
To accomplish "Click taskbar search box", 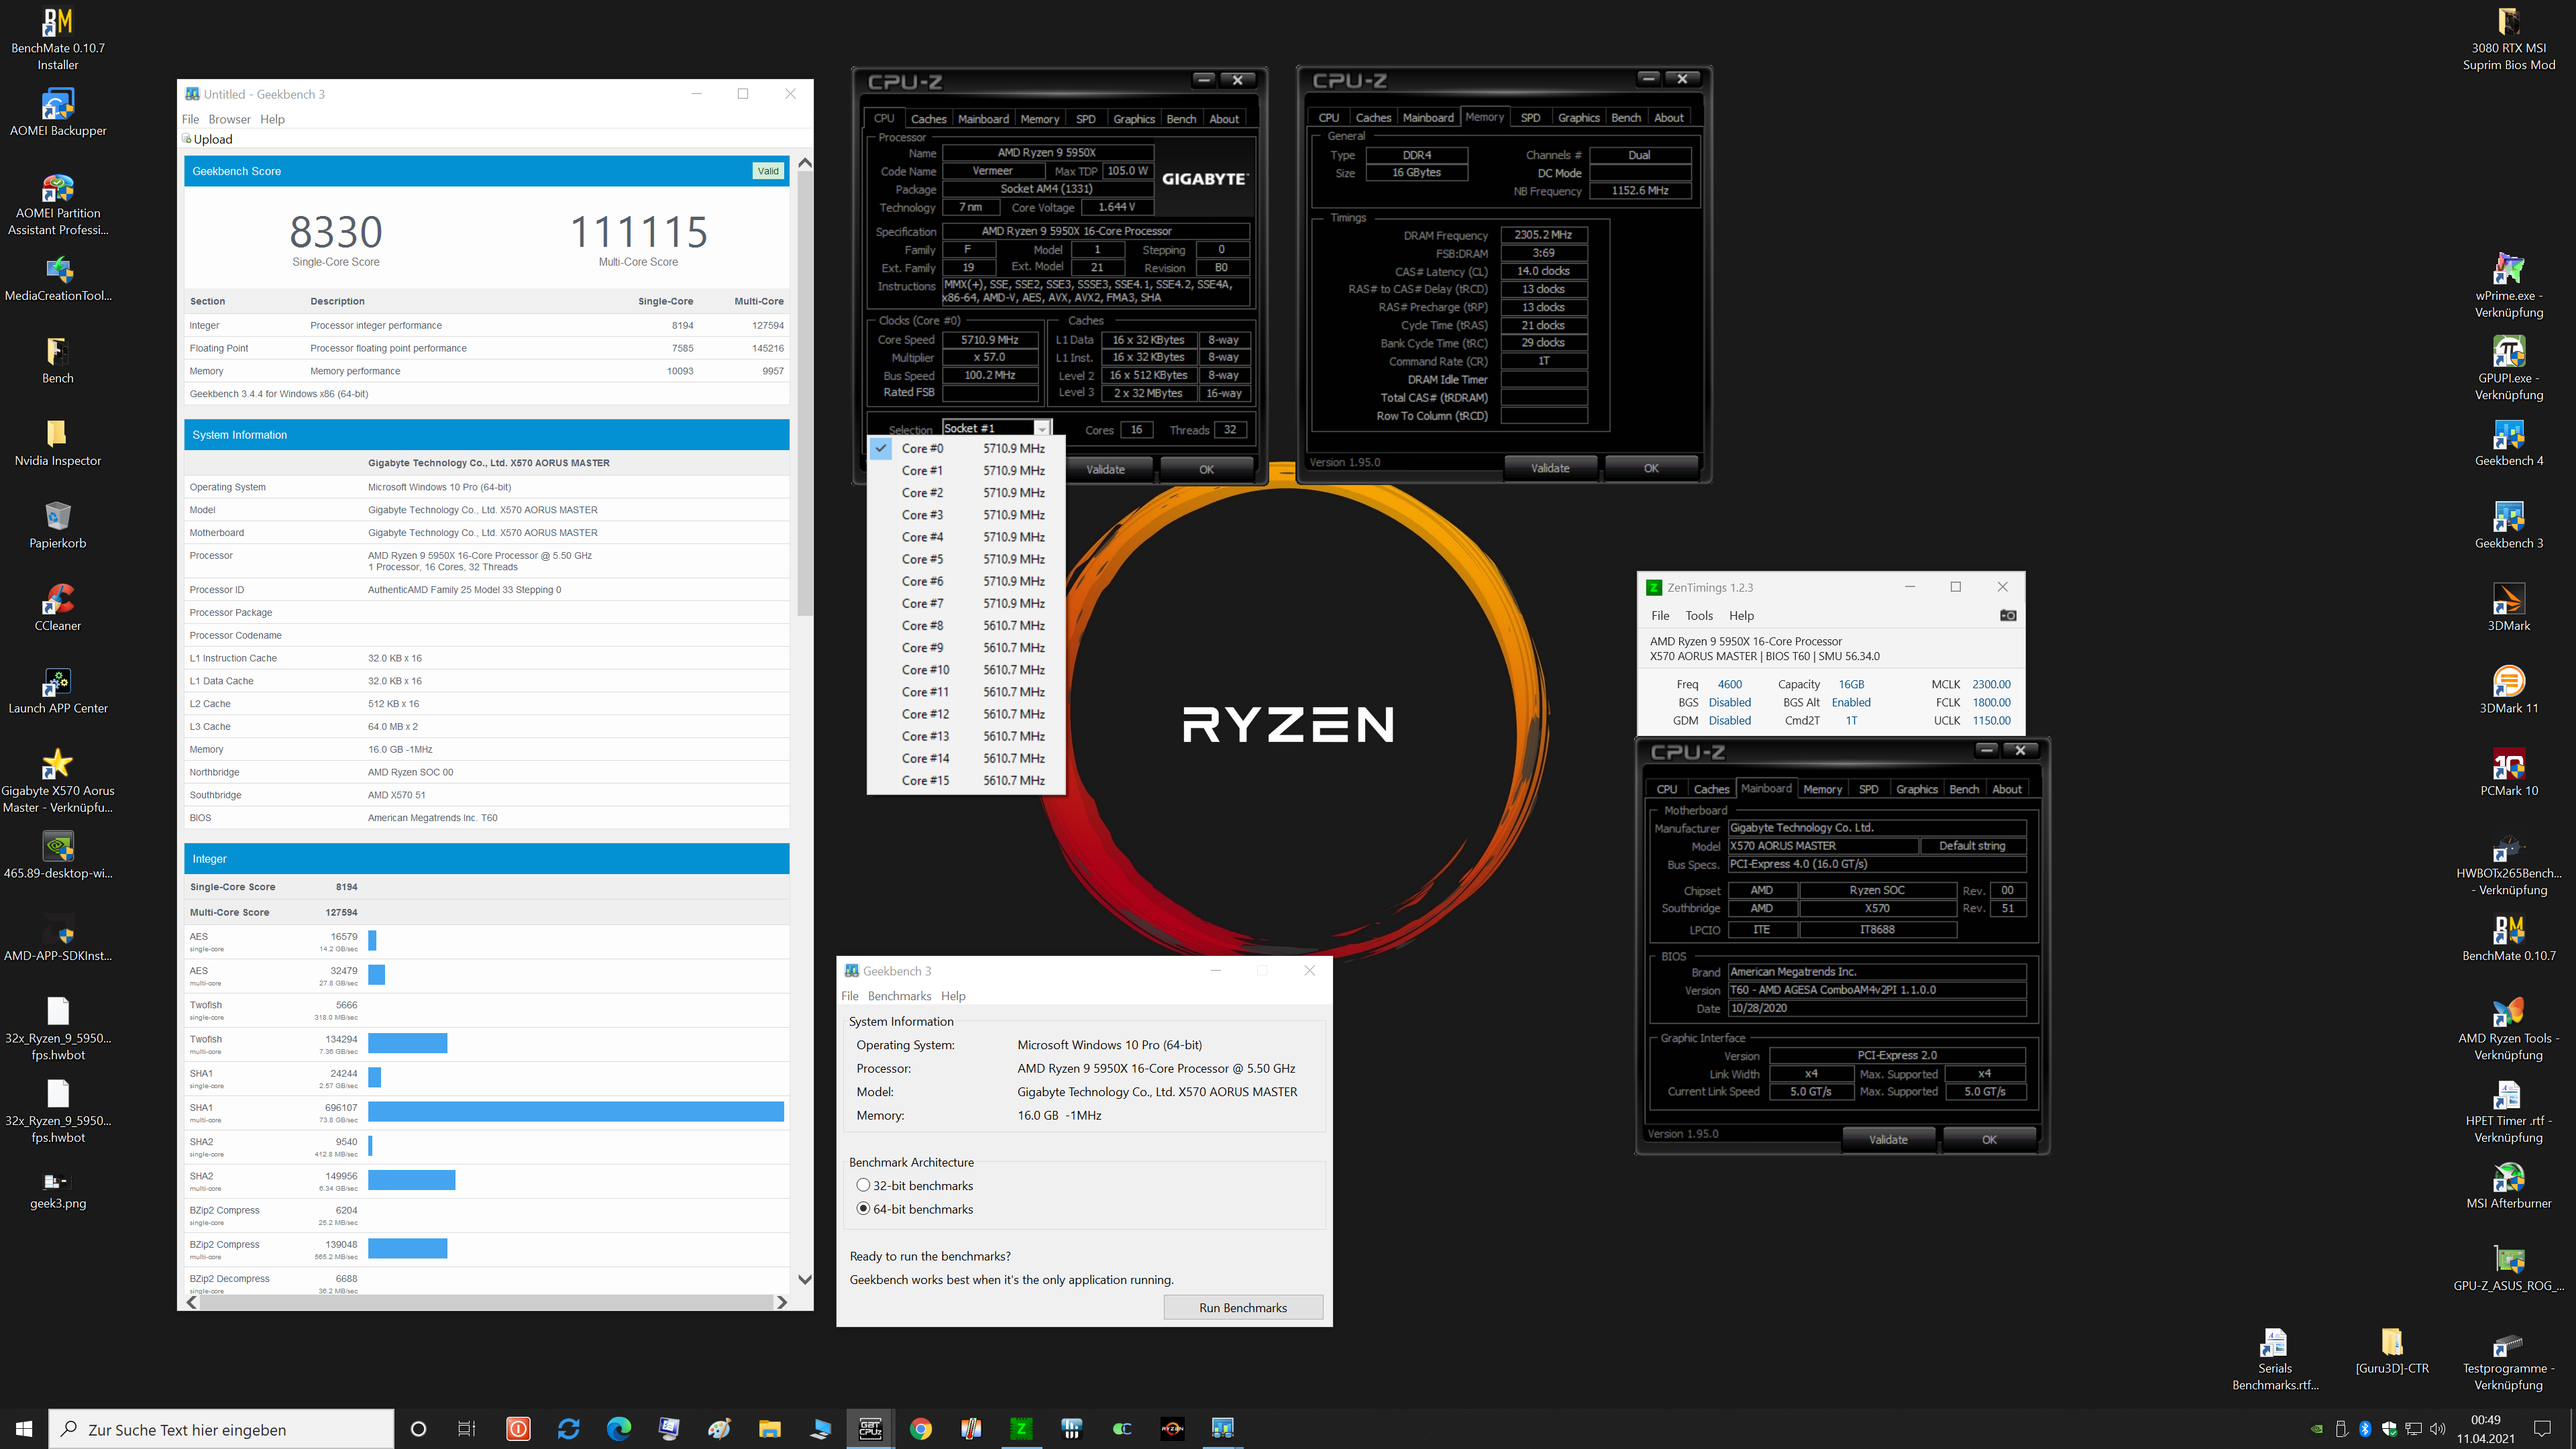I will (221, 1429).
